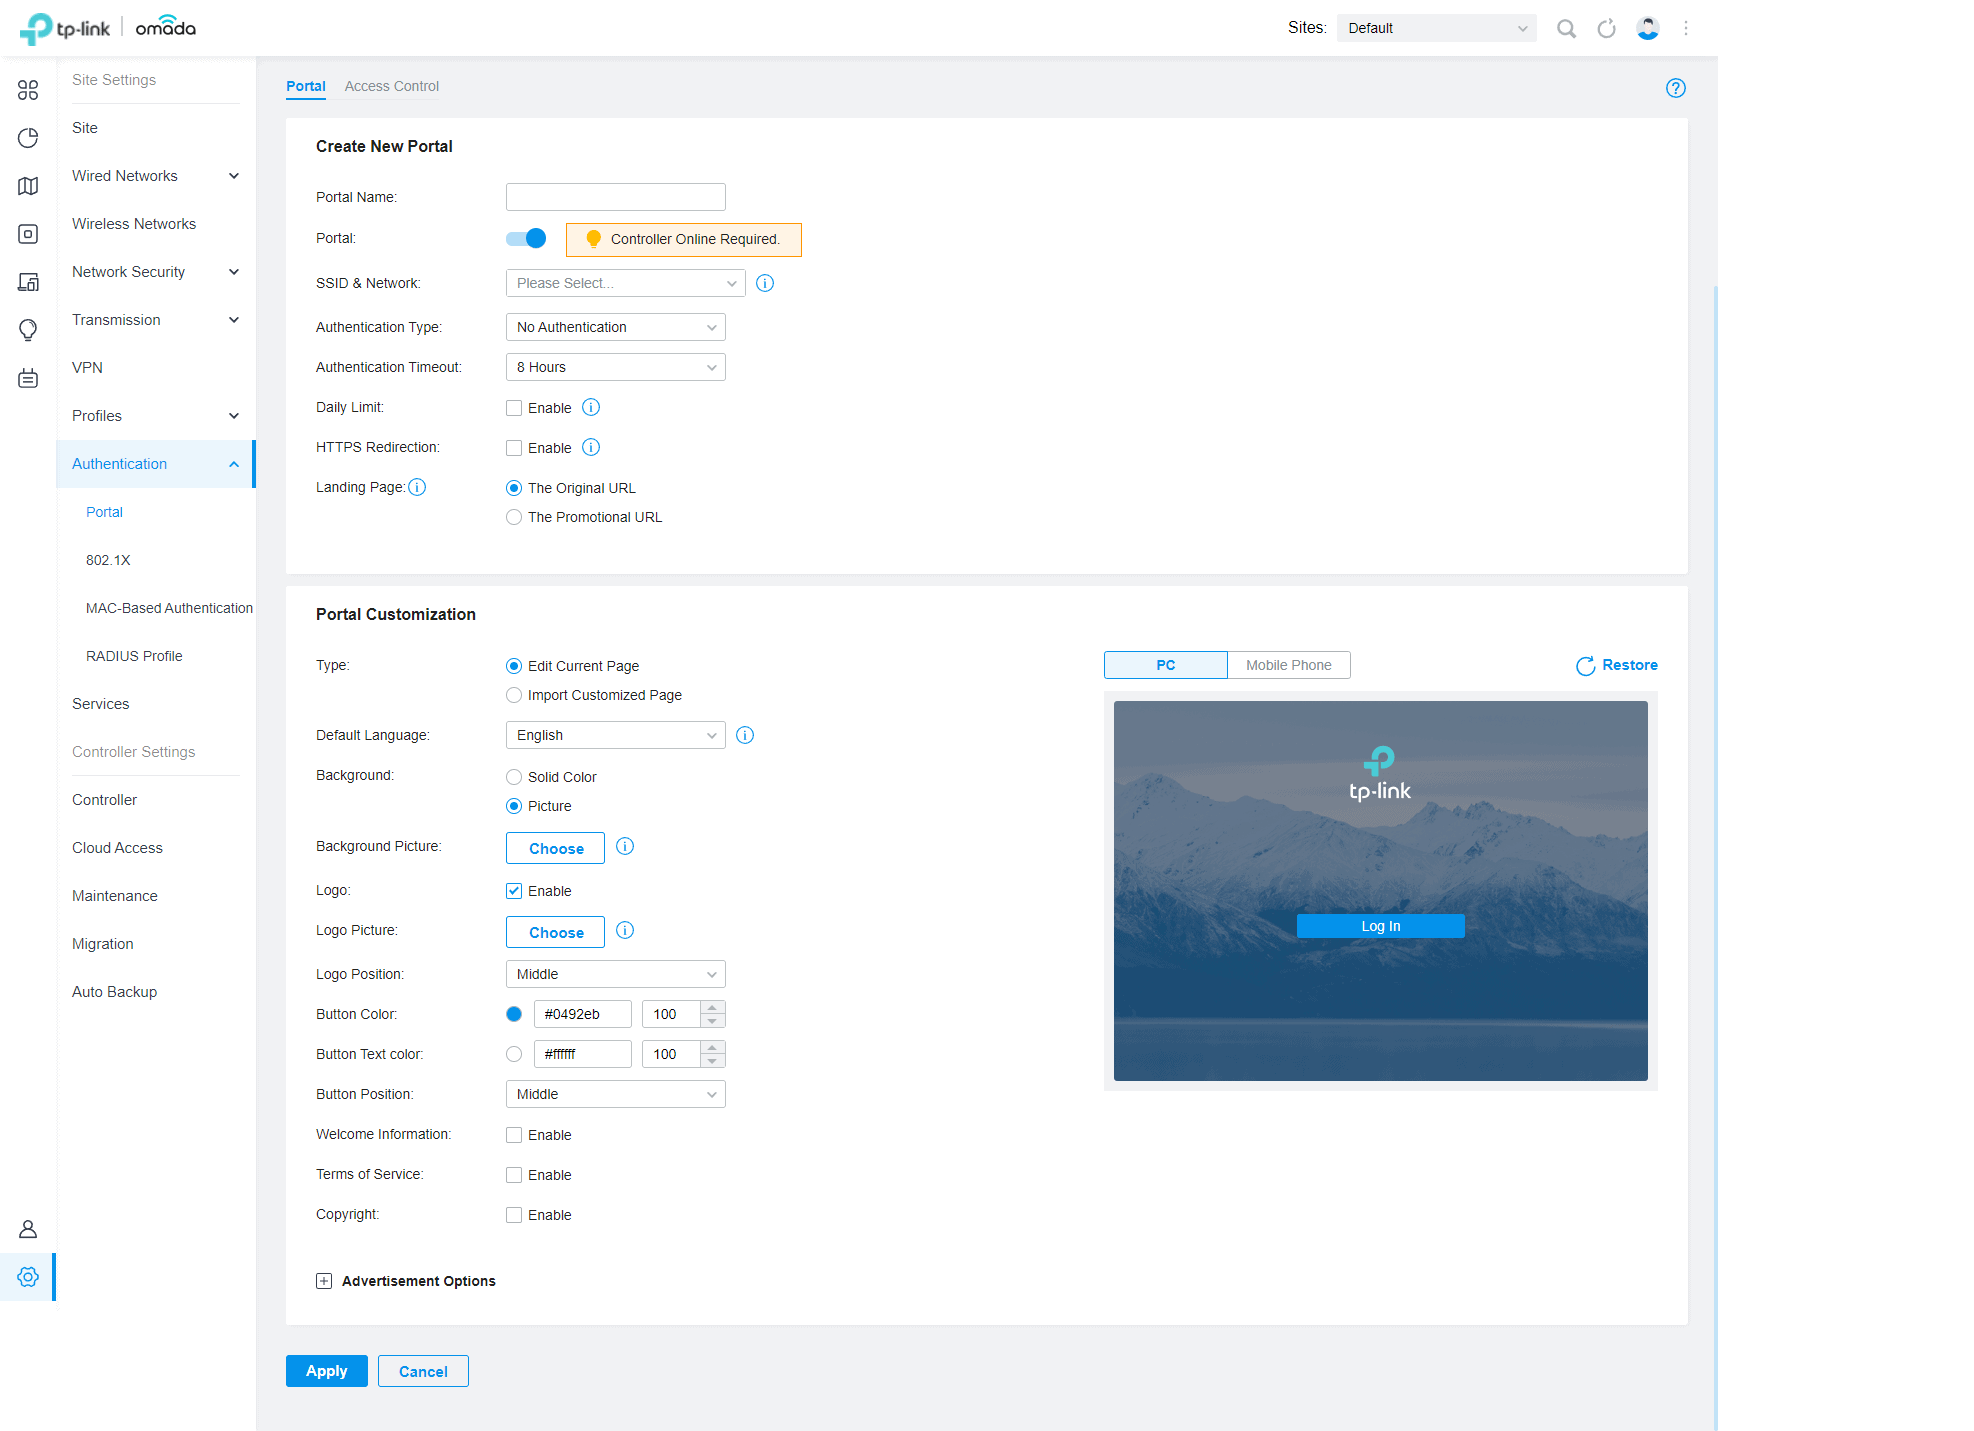This screenshot has height=1431, width=1974.
Task: Open the Button Color blue swatch
Action: coord(514,1014)
